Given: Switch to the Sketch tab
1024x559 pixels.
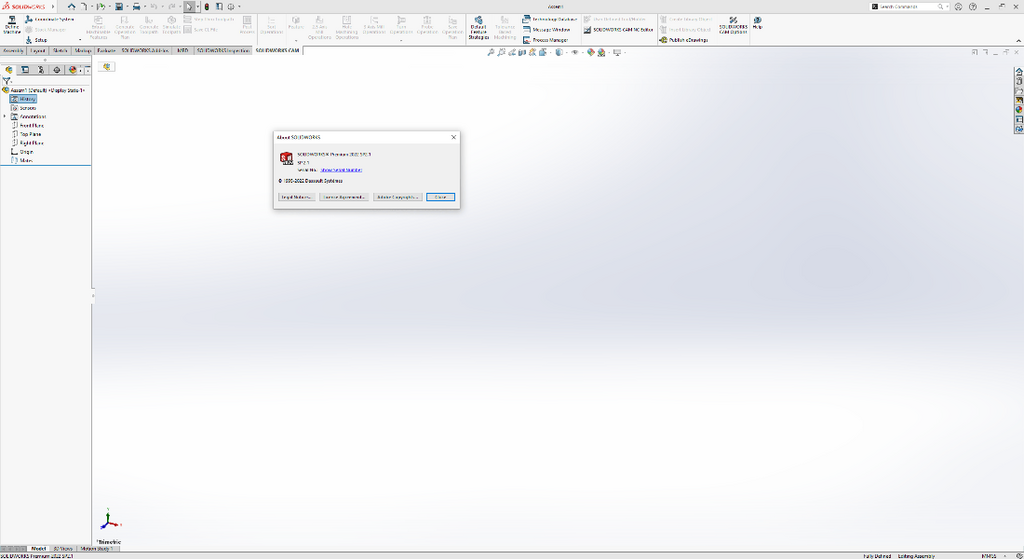Looking at the screenshot, I should click(x=60, y=50).
